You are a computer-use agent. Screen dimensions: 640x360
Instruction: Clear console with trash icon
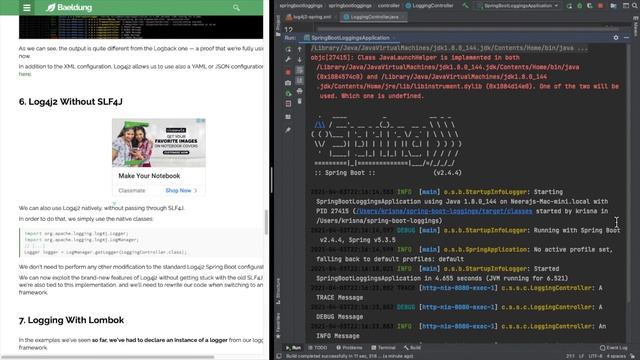(300, 101)
